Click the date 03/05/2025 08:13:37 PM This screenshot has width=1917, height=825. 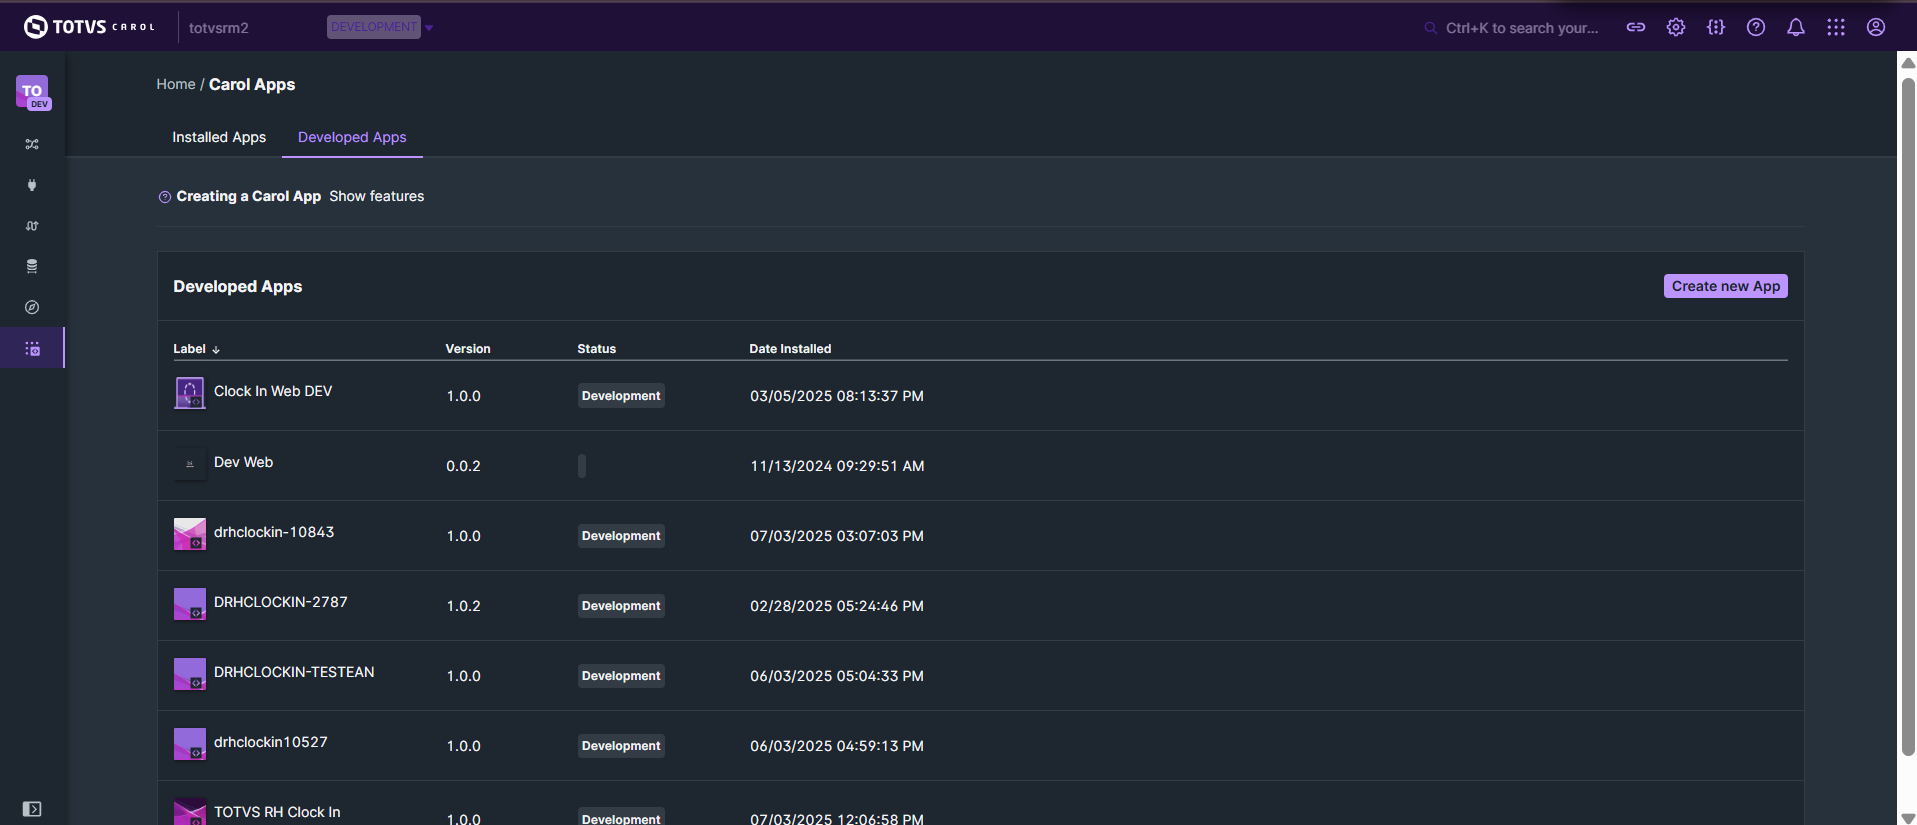[837, 396]
